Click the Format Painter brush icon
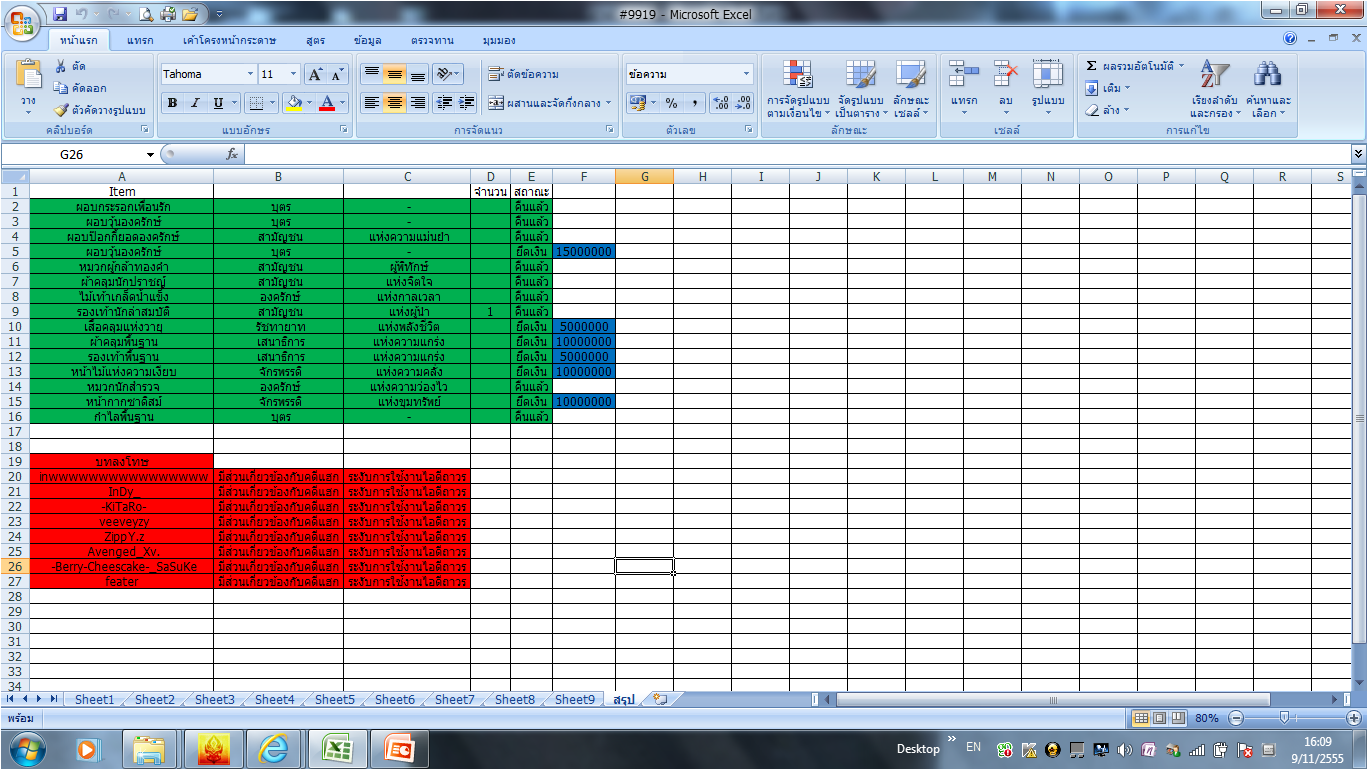The height and width of the screenshot is (770, 1368). click(x=61, y=110)
